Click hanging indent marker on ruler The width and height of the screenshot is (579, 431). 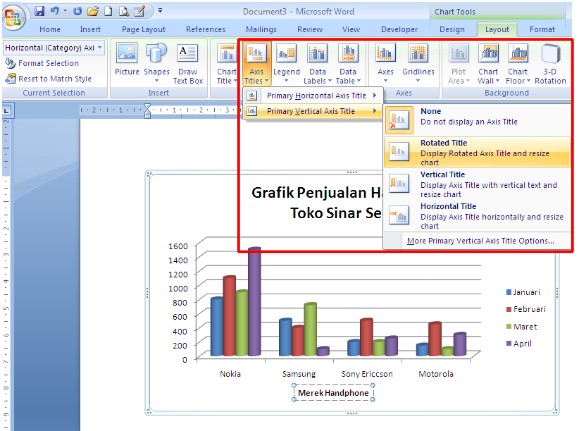pos(147,113)
